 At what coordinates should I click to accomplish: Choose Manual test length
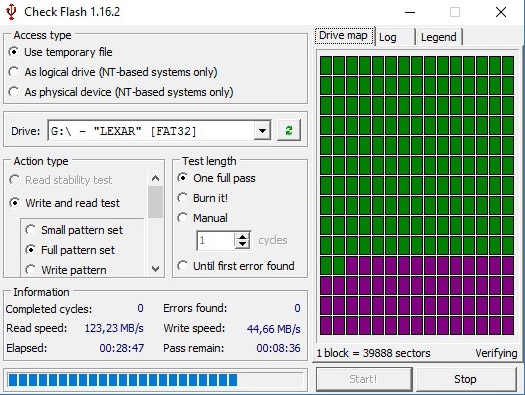click(202, 218)
